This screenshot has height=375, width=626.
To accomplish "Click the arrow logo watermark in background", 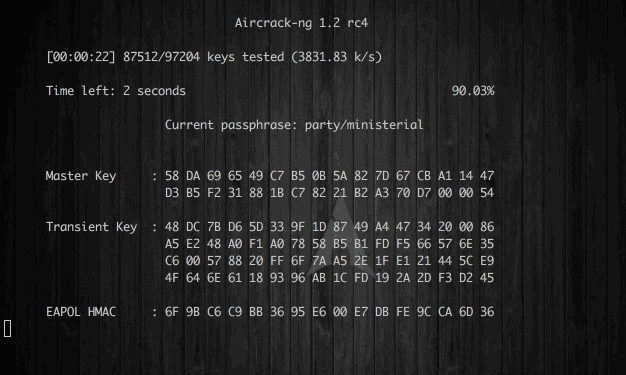I will point(342,232).
